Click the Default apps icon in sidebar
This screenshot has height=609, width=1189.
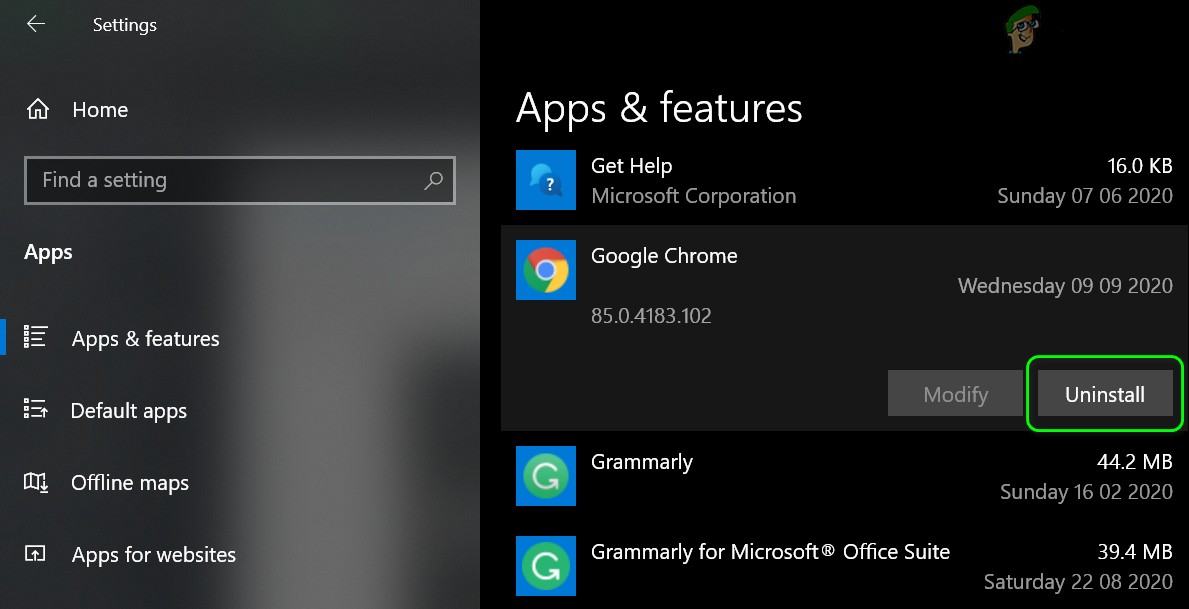pos(36,410)
